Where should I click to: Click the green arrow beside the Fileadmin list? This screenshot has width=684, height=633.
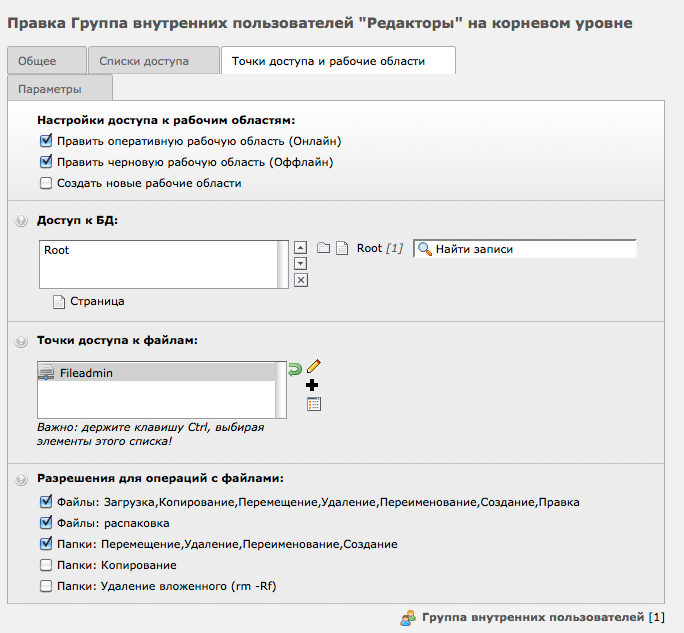pyautogui.click(x=295, y=369)
